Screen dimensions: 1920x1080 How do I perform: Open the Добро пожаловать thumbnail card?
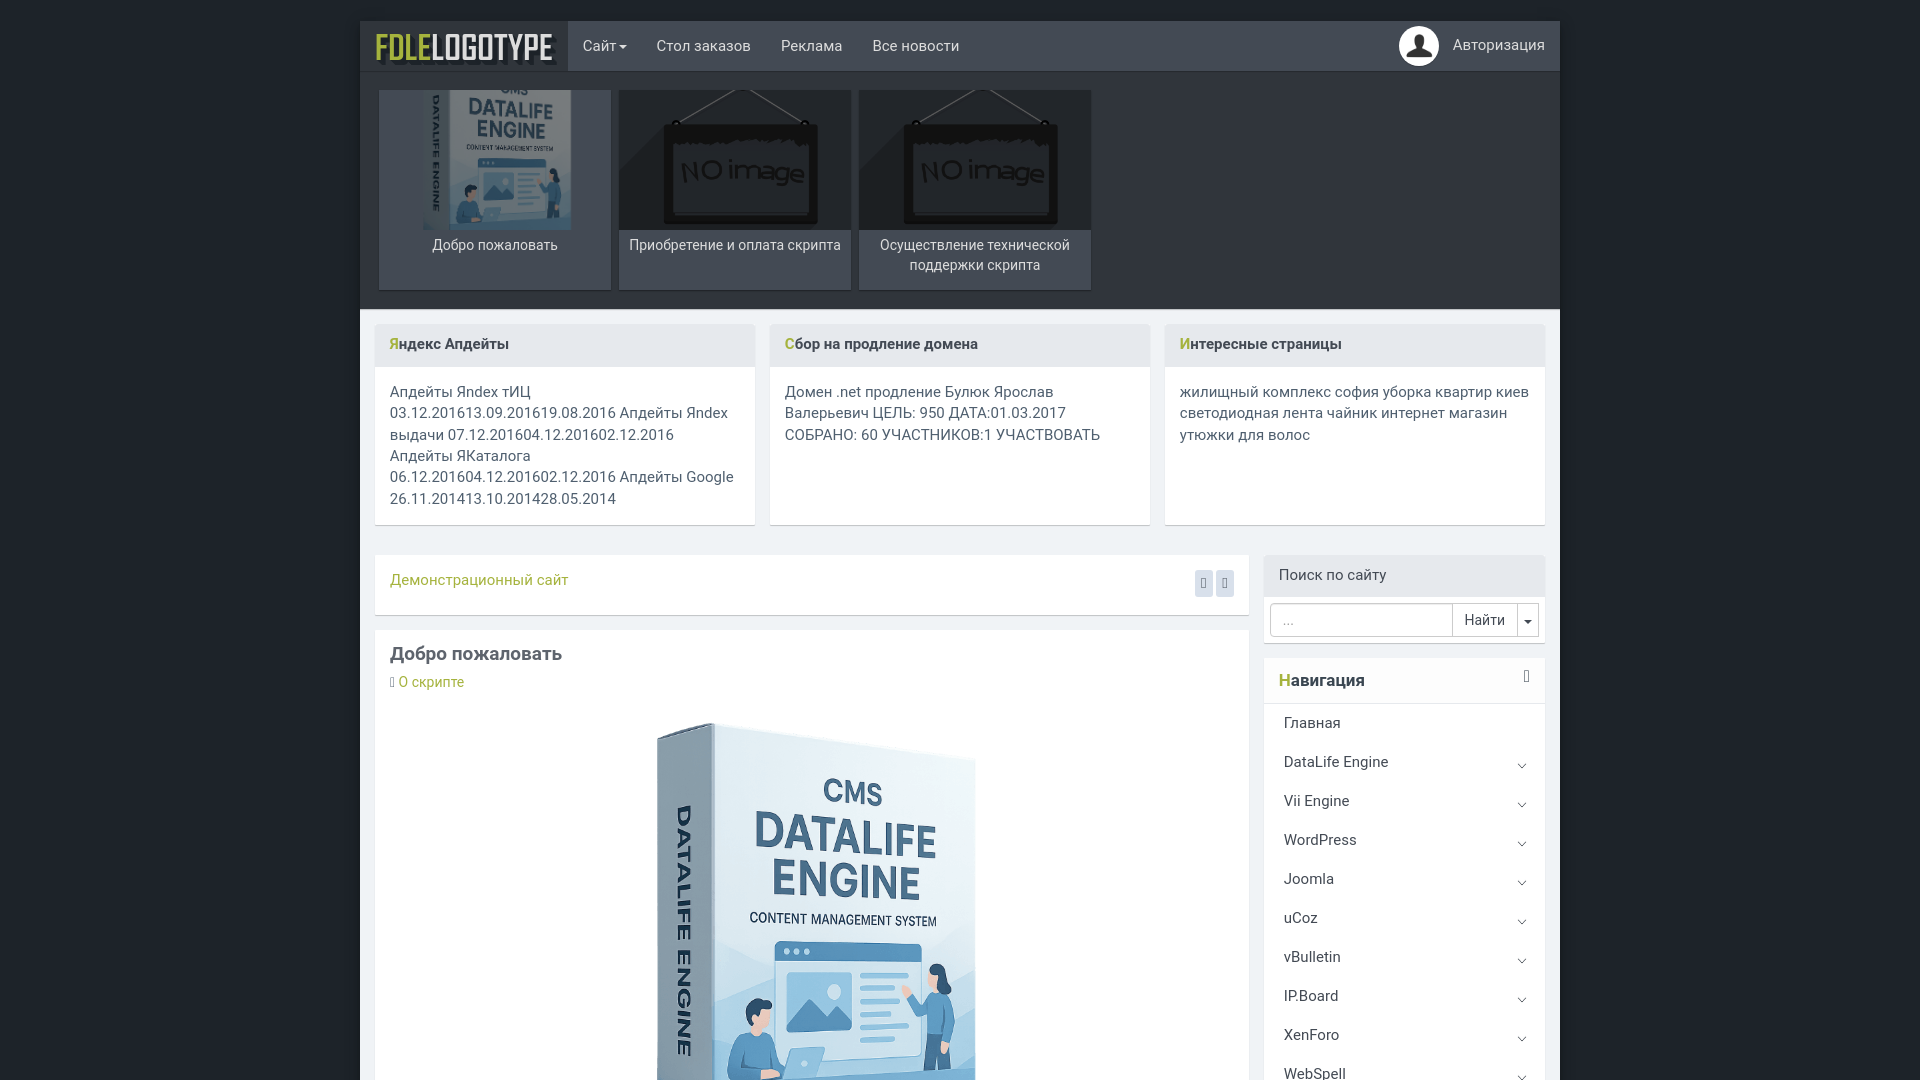click(495, 189)
